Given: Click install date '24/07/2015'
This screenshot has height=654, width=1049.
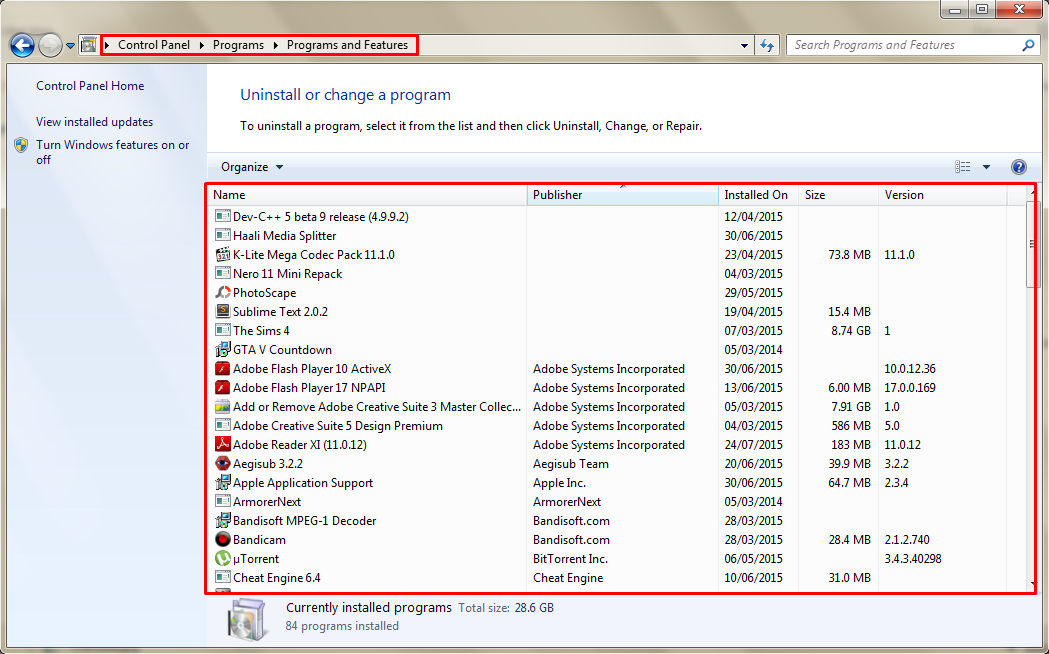Looking at the screenshot, I should click(753, 445).
